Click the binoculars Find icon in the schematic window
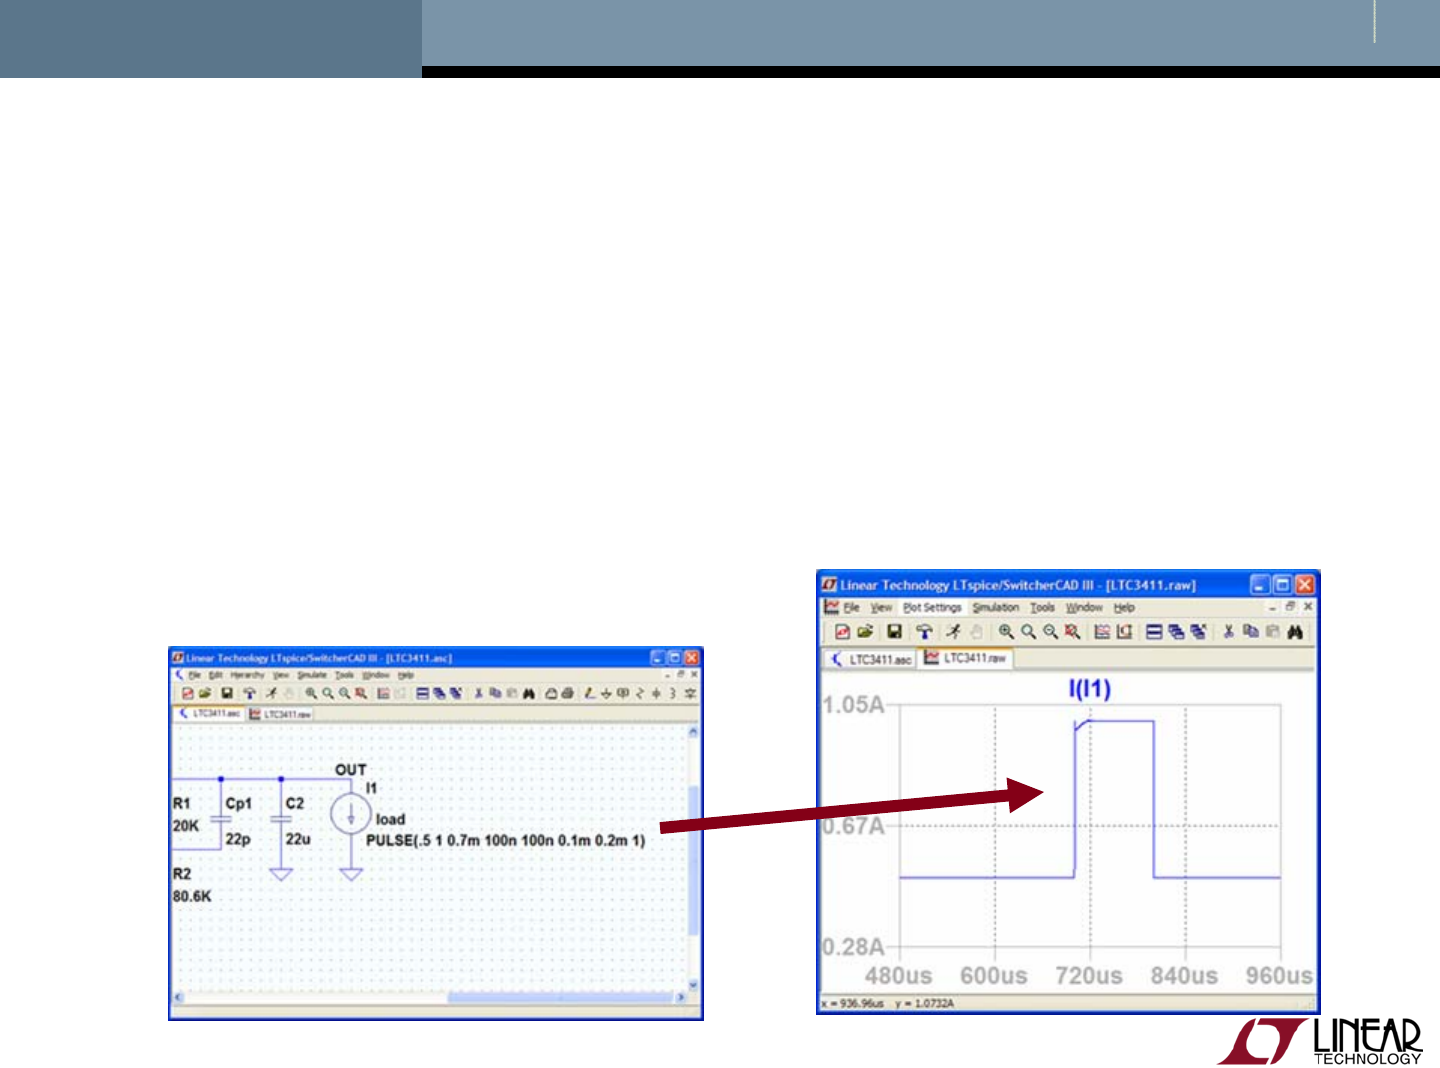This screenshot has height=1068, width=1440. pos(529,693)
